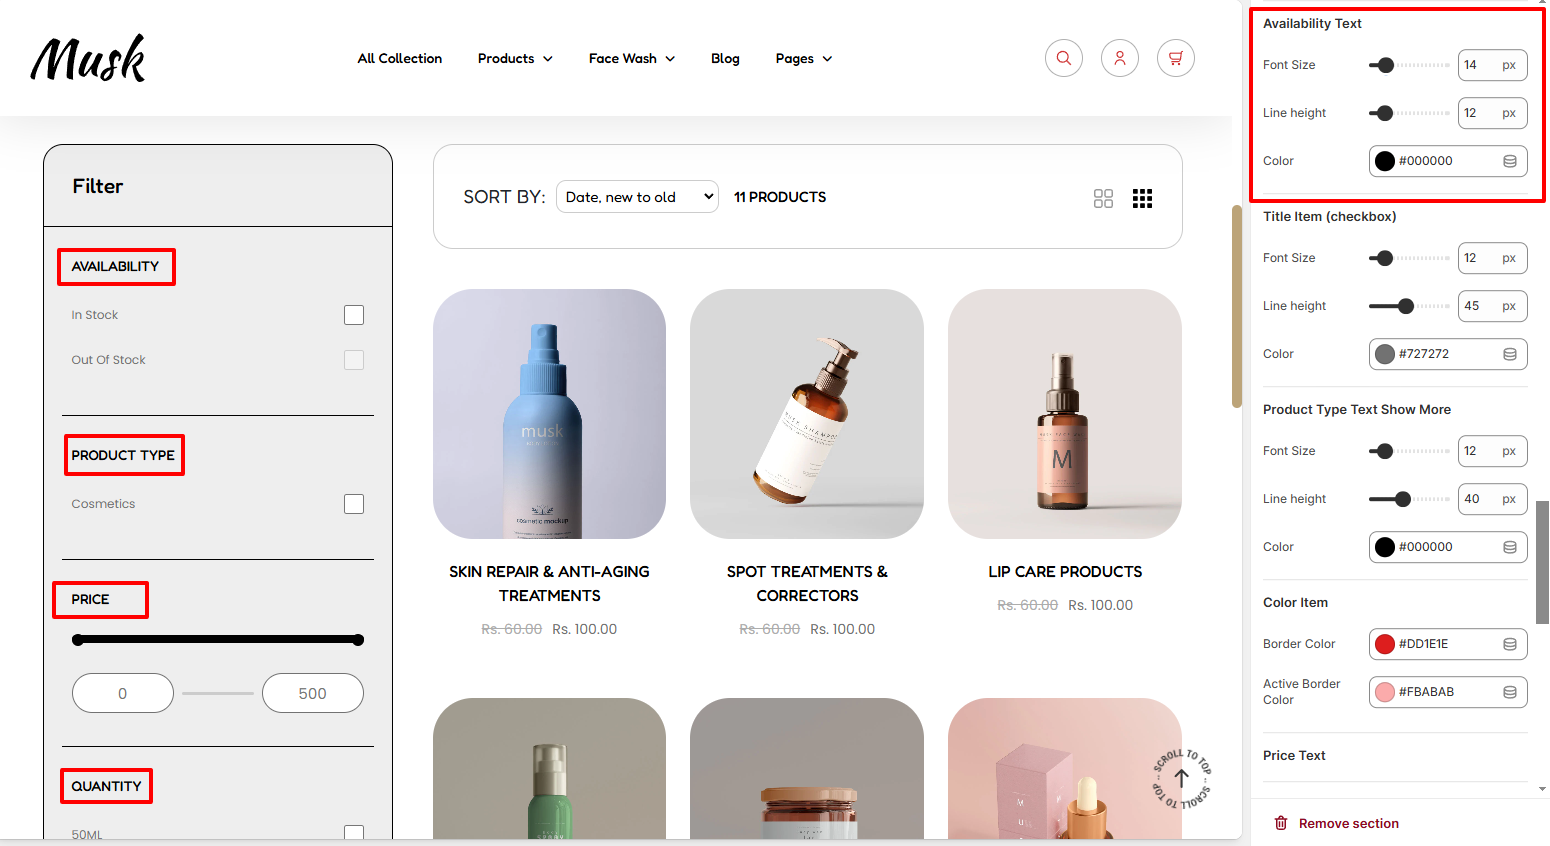Adjust Product Type Text font size slider
This screenshot has width=1550, height=846.
pyautogui.click(x=1384, y=451)
